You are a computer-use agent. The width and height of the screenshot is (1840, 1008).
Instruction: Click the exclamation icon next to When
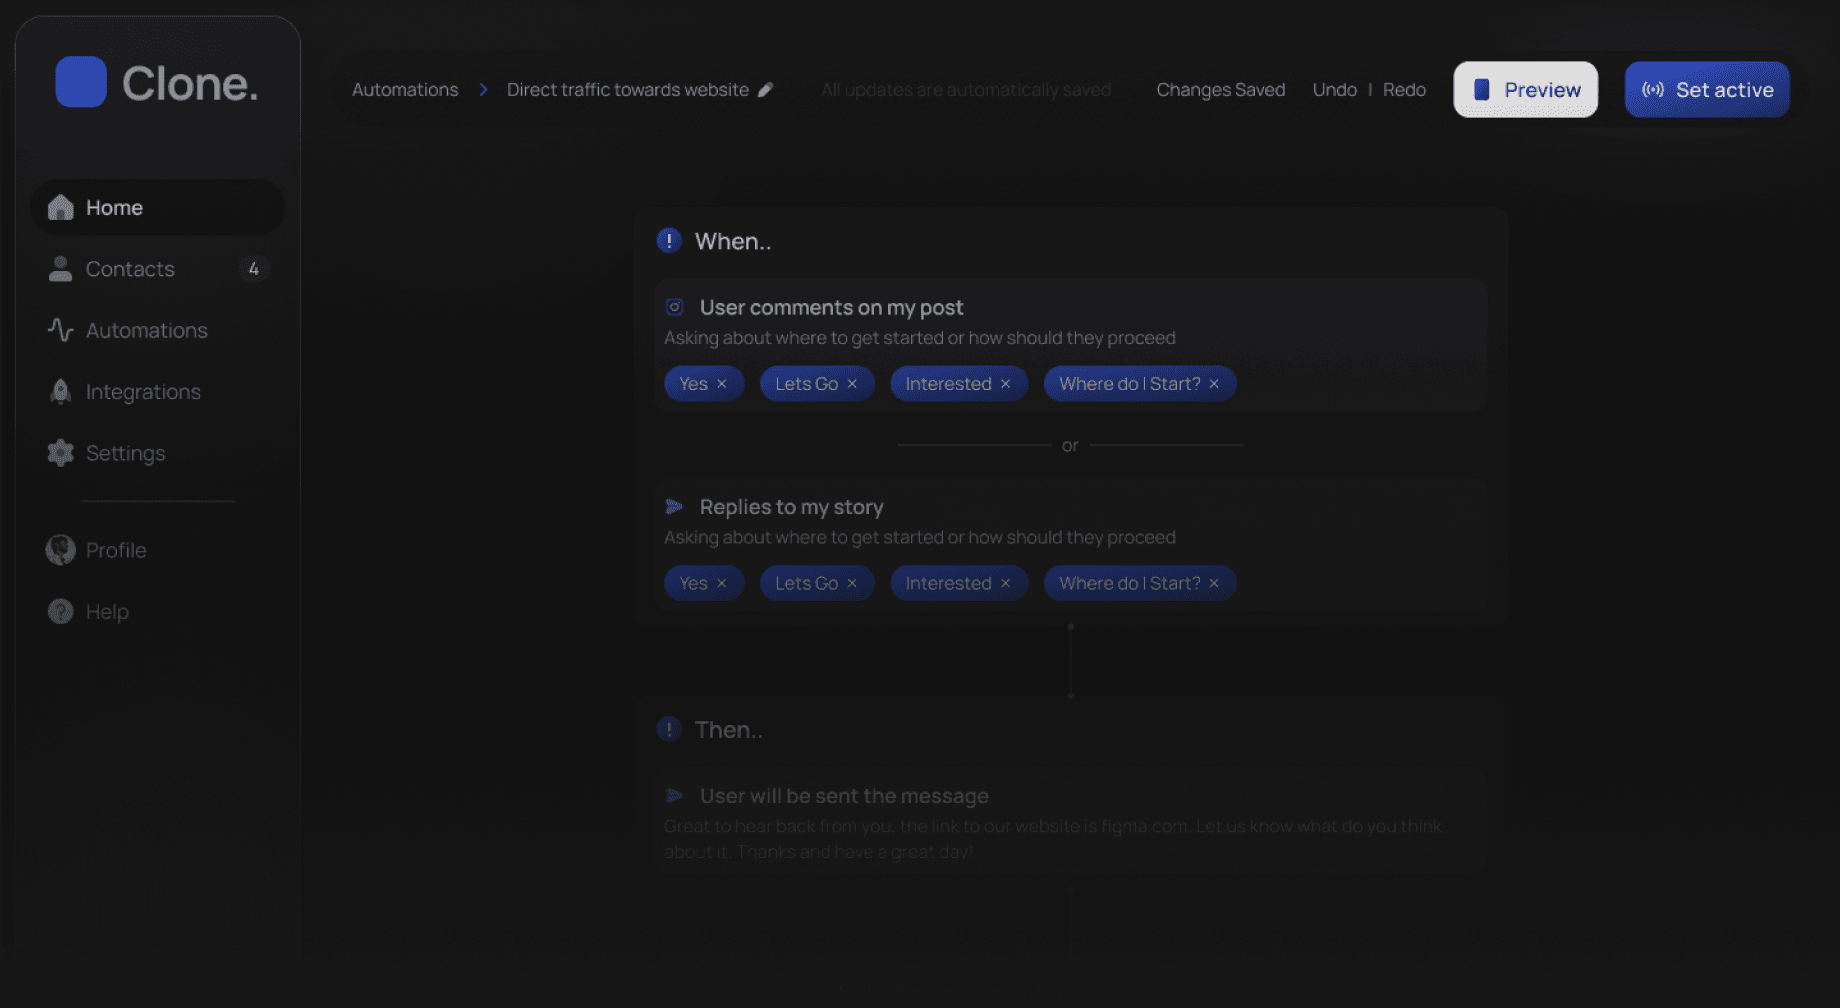tap(669, 241)
